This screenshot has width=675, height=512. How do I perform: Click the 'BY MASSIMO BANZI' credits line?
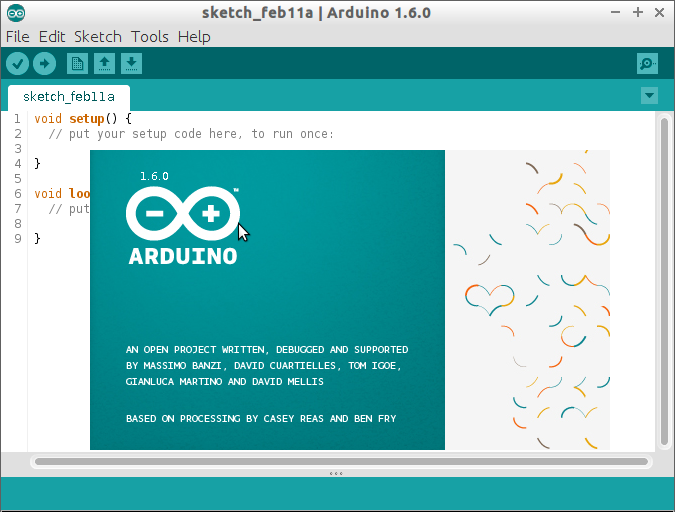click(263, 366)
